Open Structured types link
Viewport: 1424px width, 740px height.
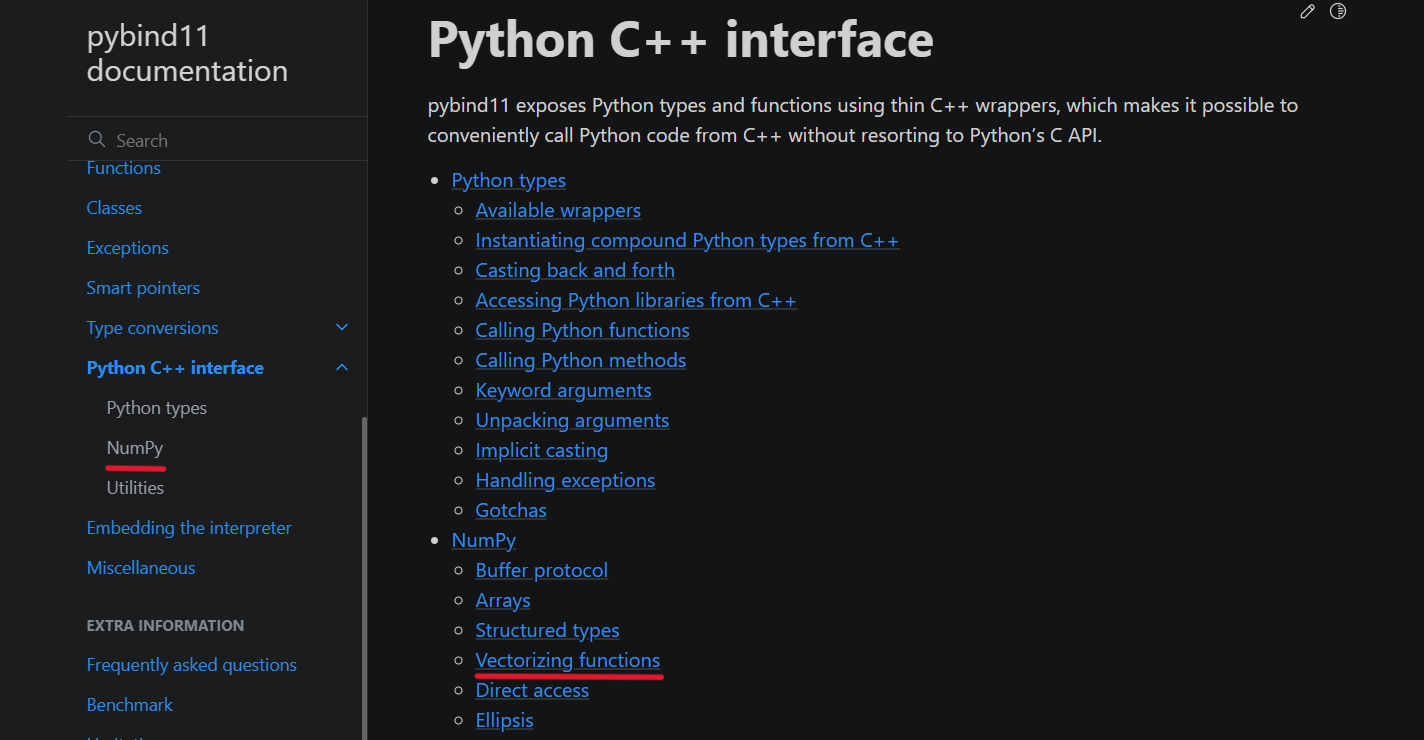click(547, 630)
